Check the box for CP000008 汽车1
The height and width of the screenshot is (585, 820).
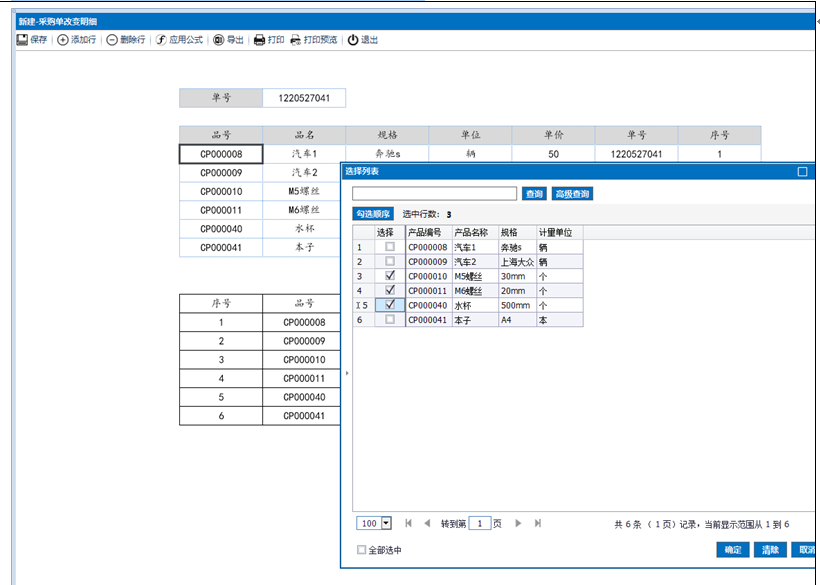pyautogui.click(x=390, y=246)
